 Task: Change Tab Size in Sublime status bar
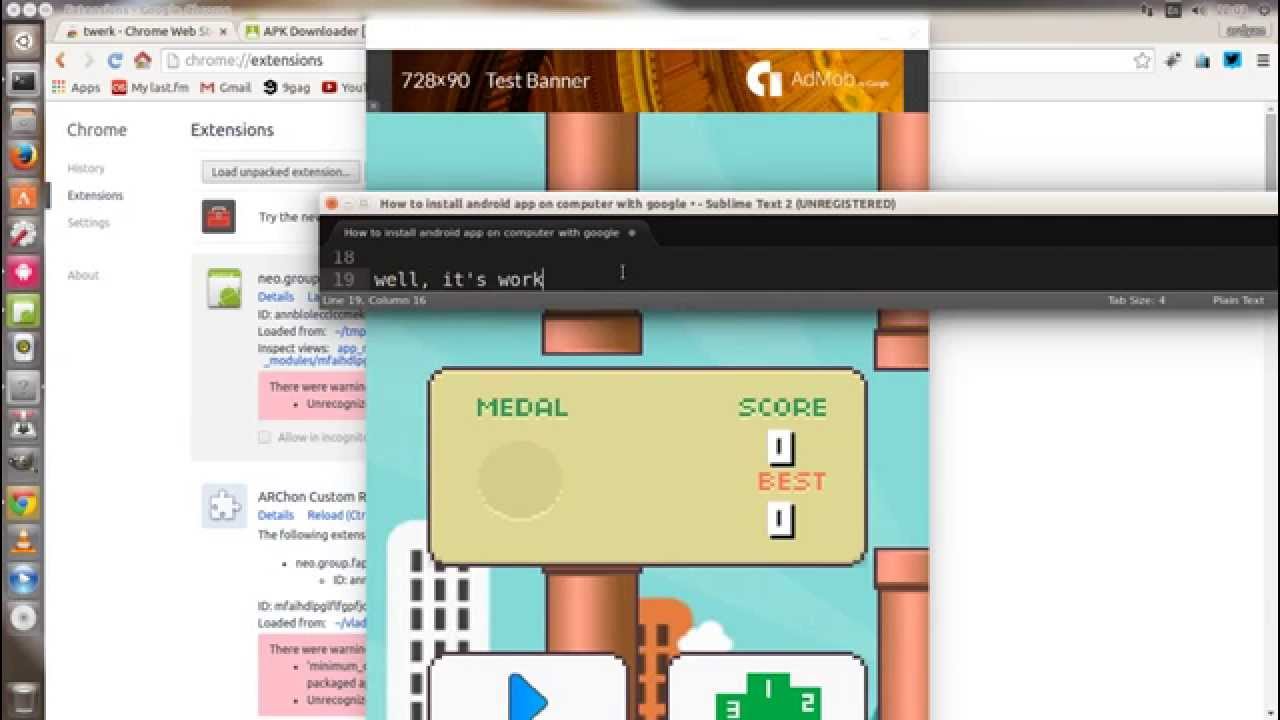1136,300
